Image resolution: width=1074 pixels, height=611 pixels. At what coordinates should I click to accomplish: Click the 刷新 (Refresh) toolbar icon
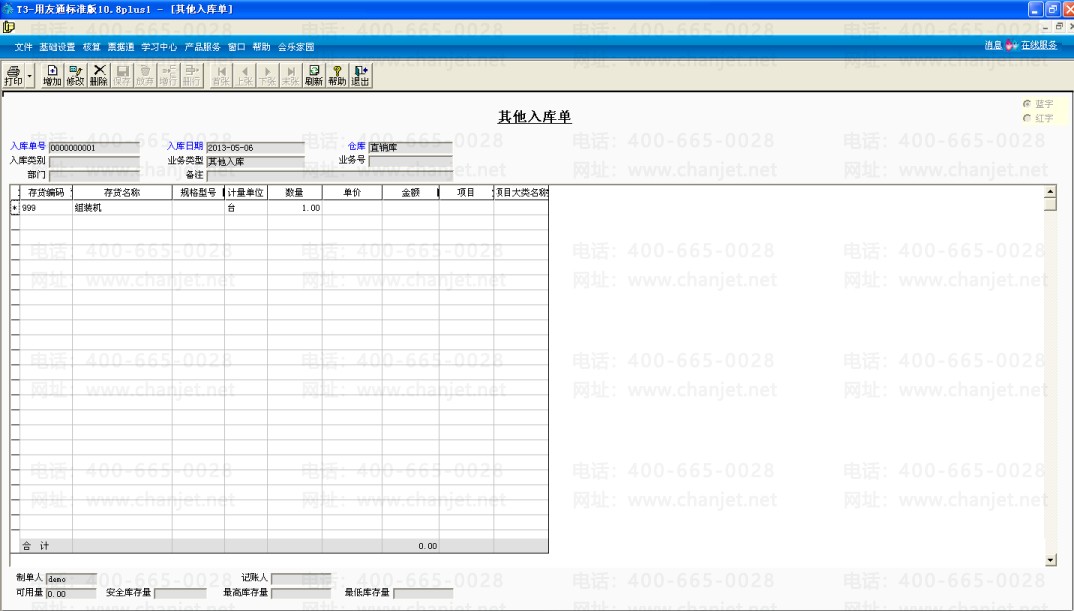point(314,75)
